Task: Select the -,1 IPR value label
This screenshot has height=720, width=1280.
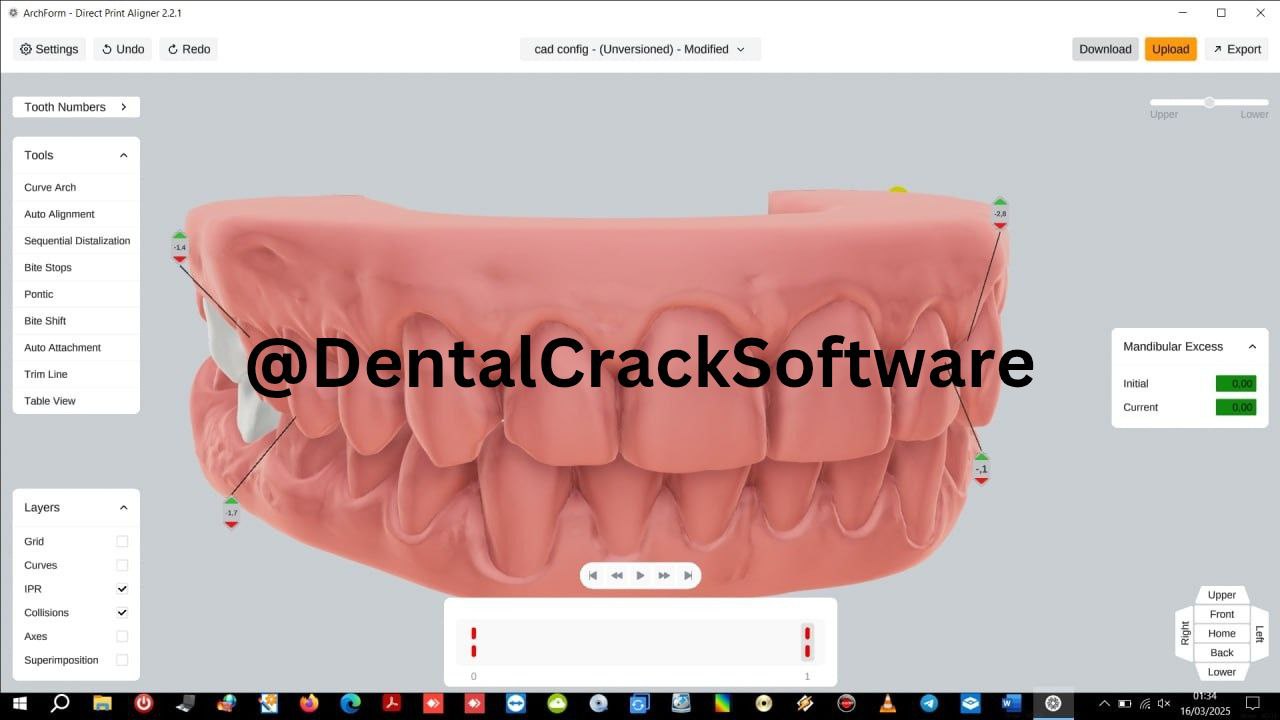Action: [981, 469]
